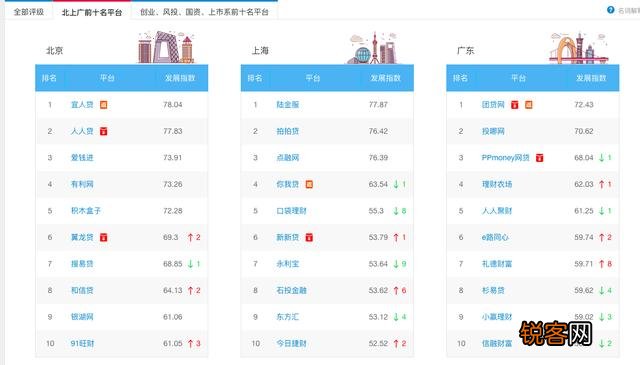Select index value 78.04 for 宜人贷

(x=173, y=105)
